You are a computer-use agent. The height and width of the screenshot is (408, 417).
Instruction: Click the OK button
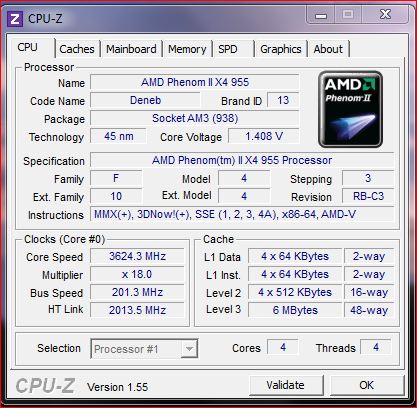(x=366, y=385)
